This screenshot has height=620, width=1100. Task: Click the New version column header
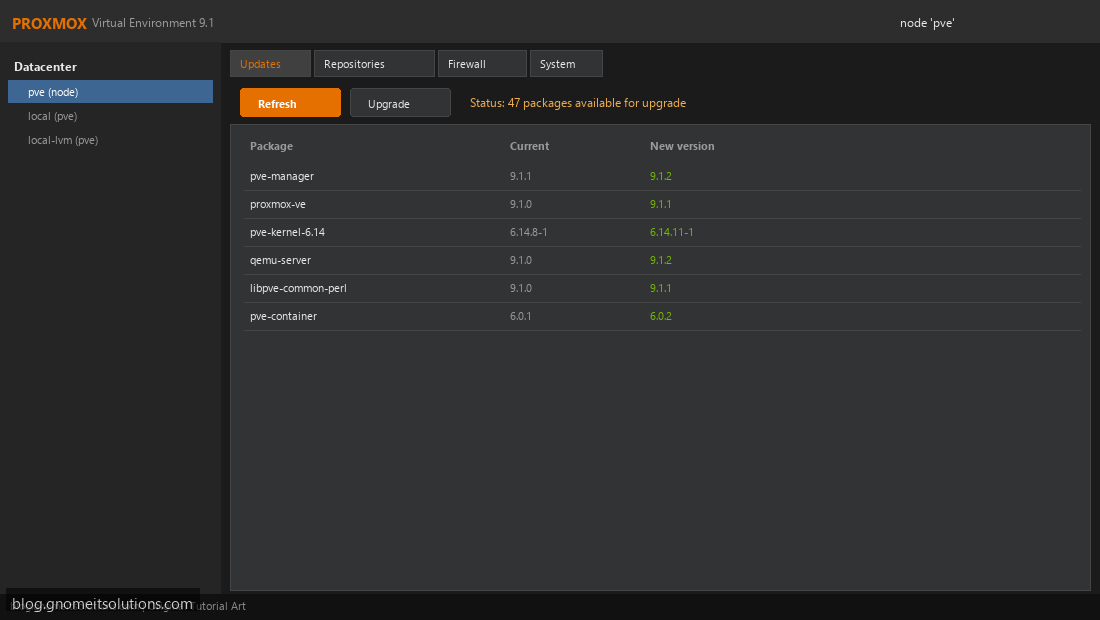point(682,146)
